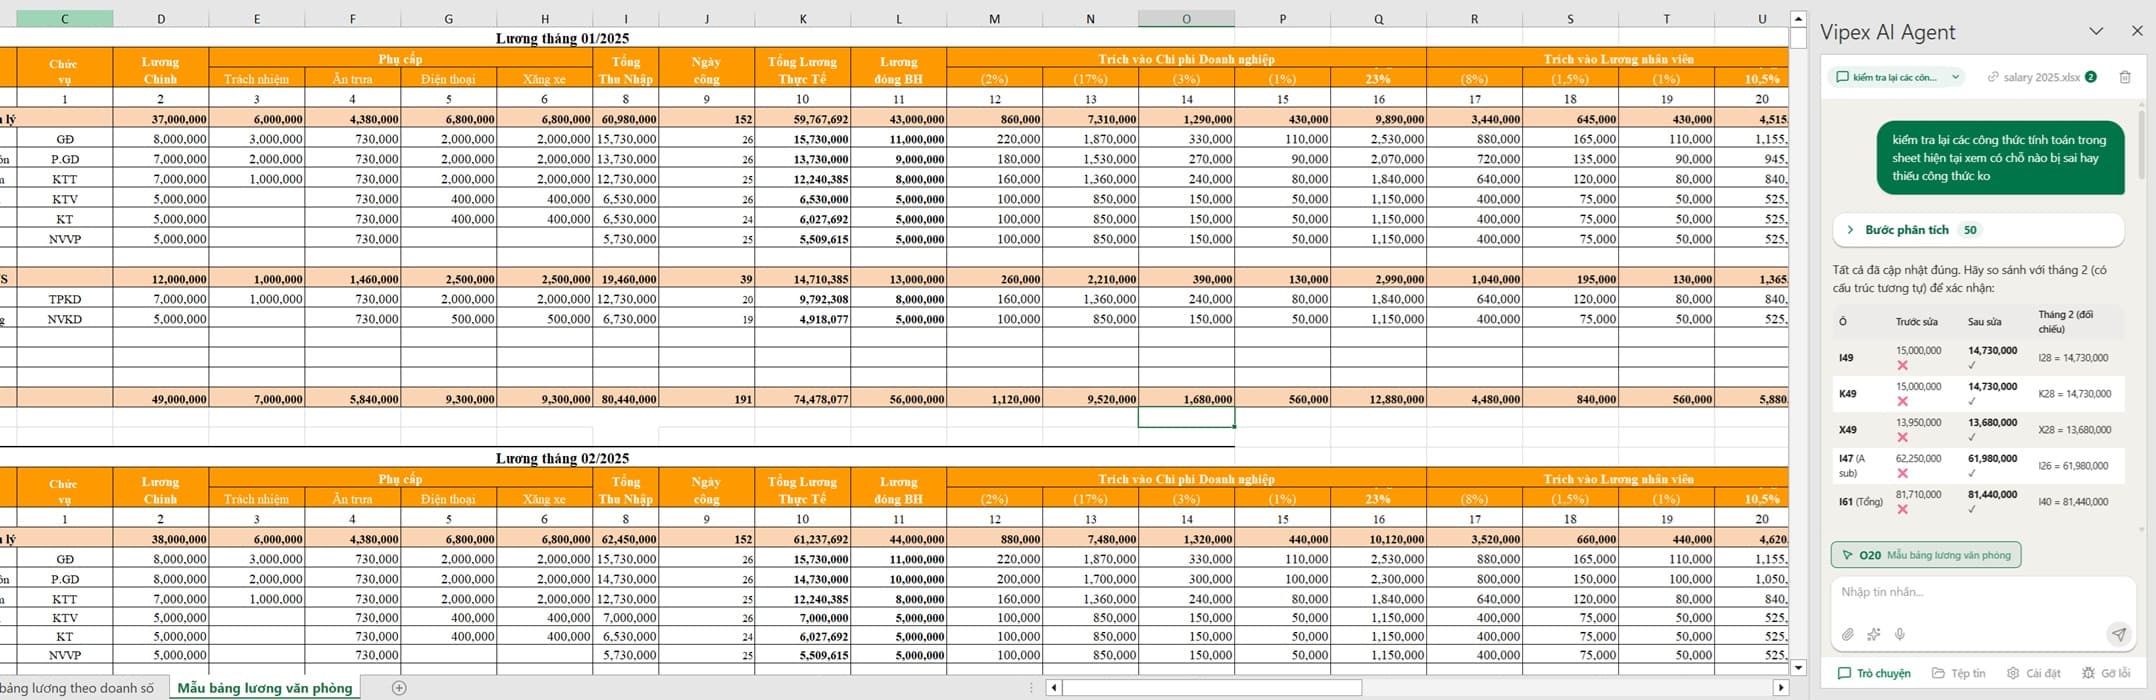Screen dimensions: 2156x700
Task: Click January 'Tổng Lương Thực Tế' header cell
Action: pos(802,69)
